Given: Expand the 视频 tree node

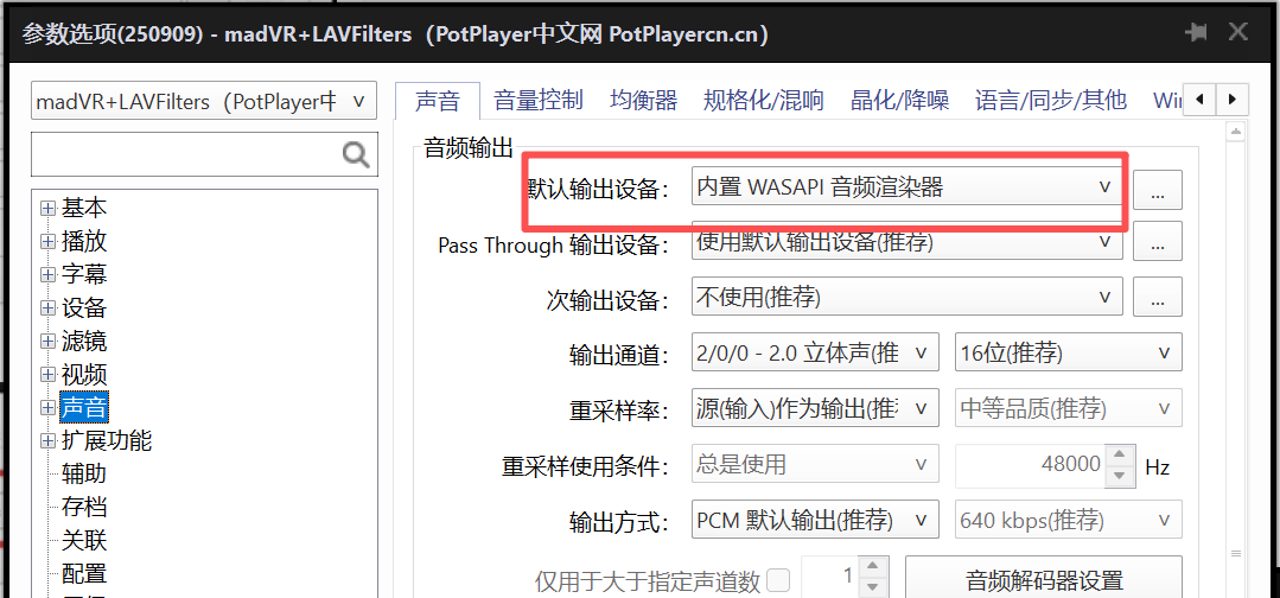Looking at the screenshot, I should [48, 374].
